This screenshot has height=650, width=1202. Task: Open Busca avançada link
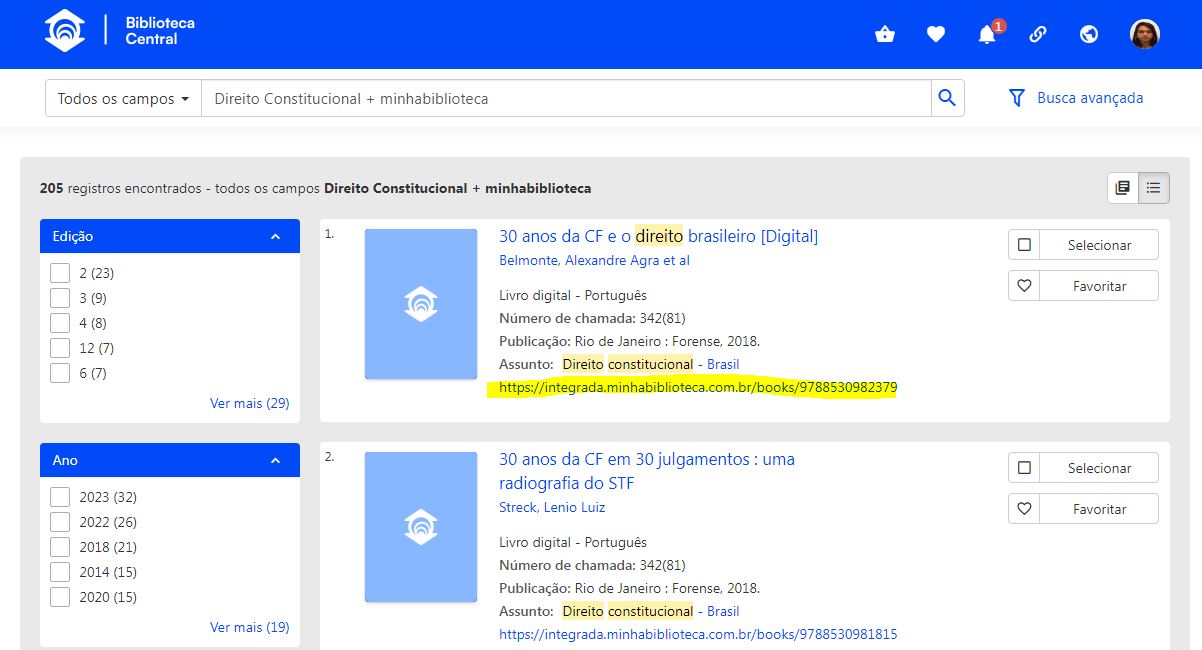coord(1090,98)
